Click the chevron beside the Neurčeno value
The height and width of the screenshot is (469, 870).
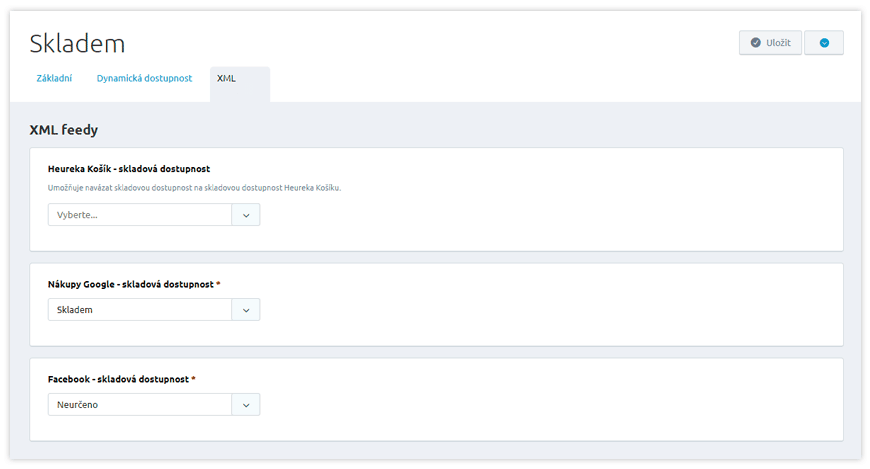tap(246, 405)
